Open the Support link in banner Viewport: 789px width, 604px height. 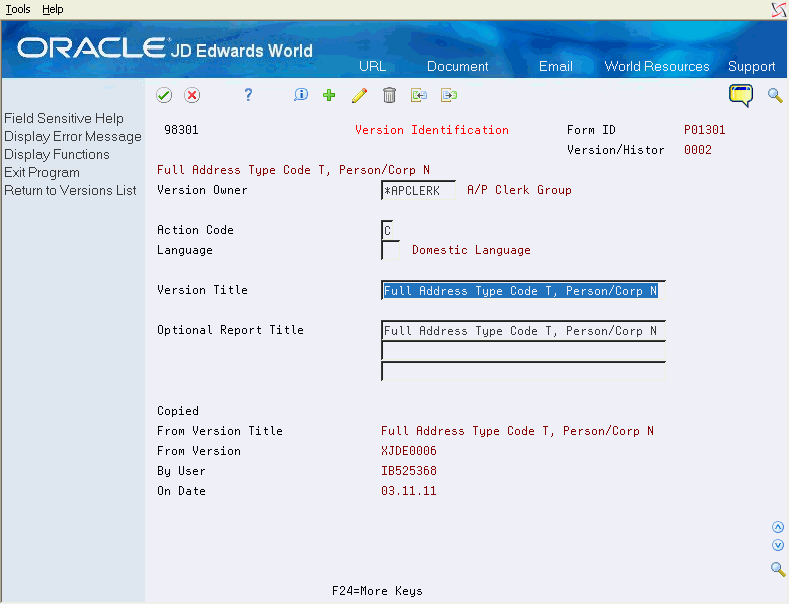click(x=751, y=66)
